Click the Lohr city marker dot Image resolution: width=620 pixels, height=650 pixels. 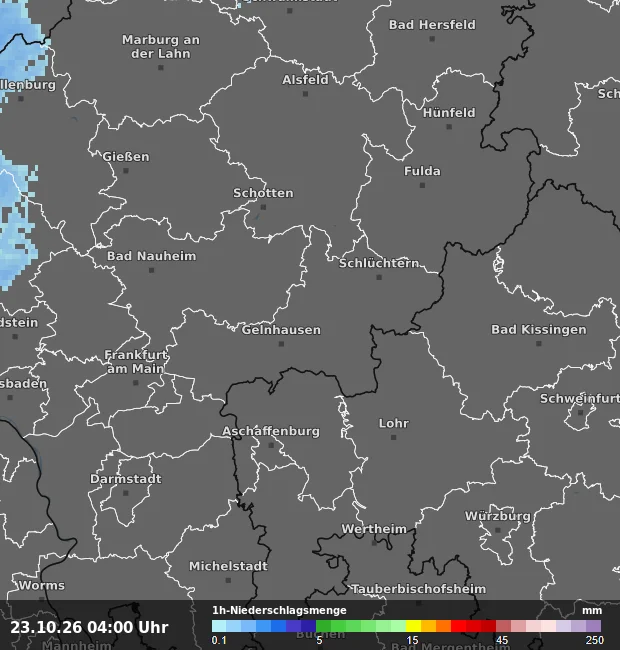[393, 437]
